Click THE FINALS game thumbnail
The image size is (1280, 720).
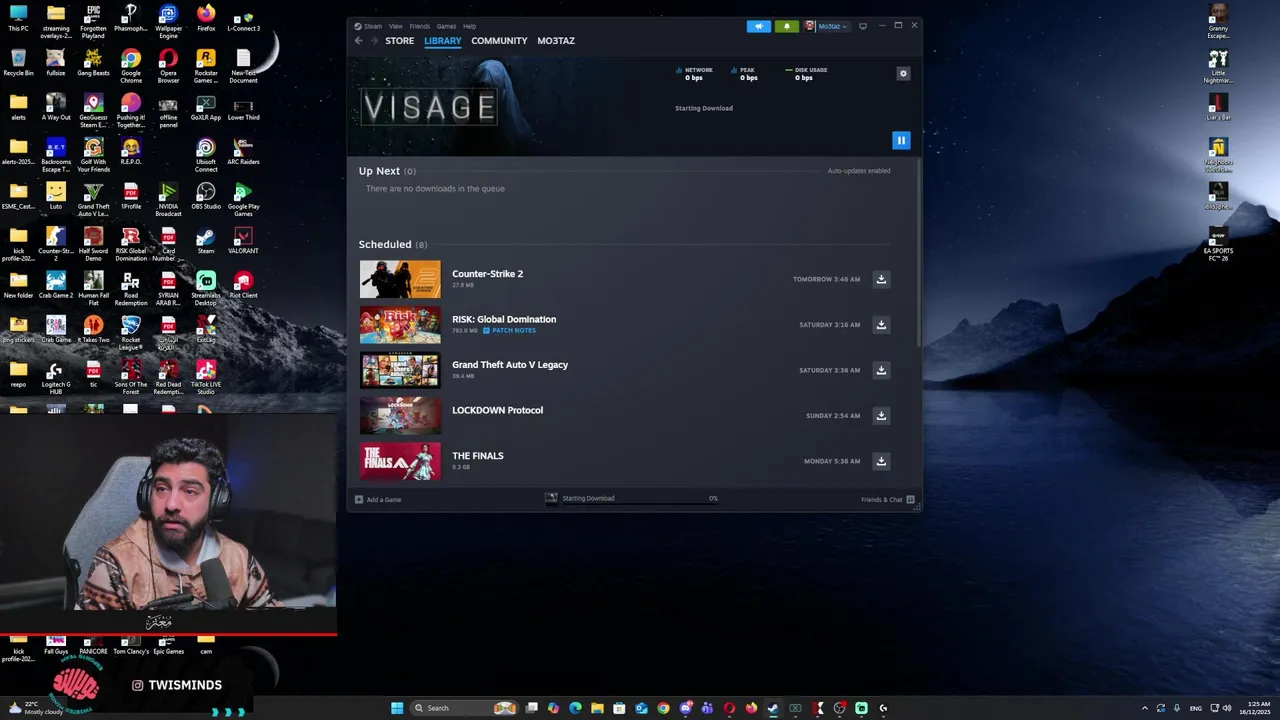[400, 461]
